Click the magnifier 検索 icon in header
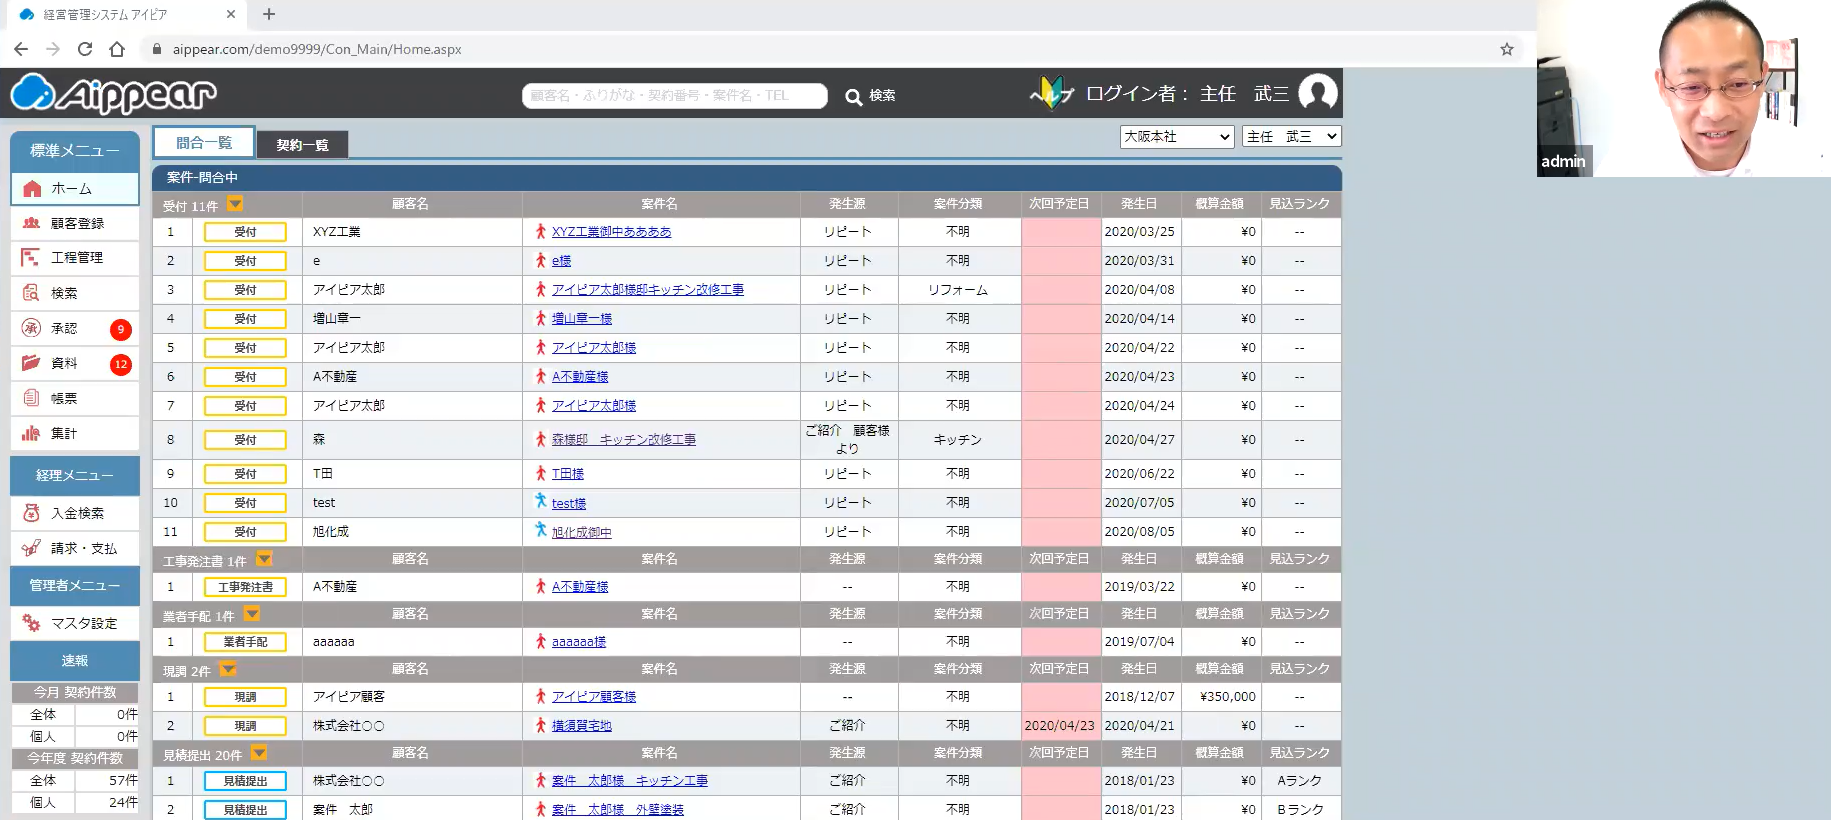Image resolution: width=1831 pixels, height=820 pixels. click(854, 97)
